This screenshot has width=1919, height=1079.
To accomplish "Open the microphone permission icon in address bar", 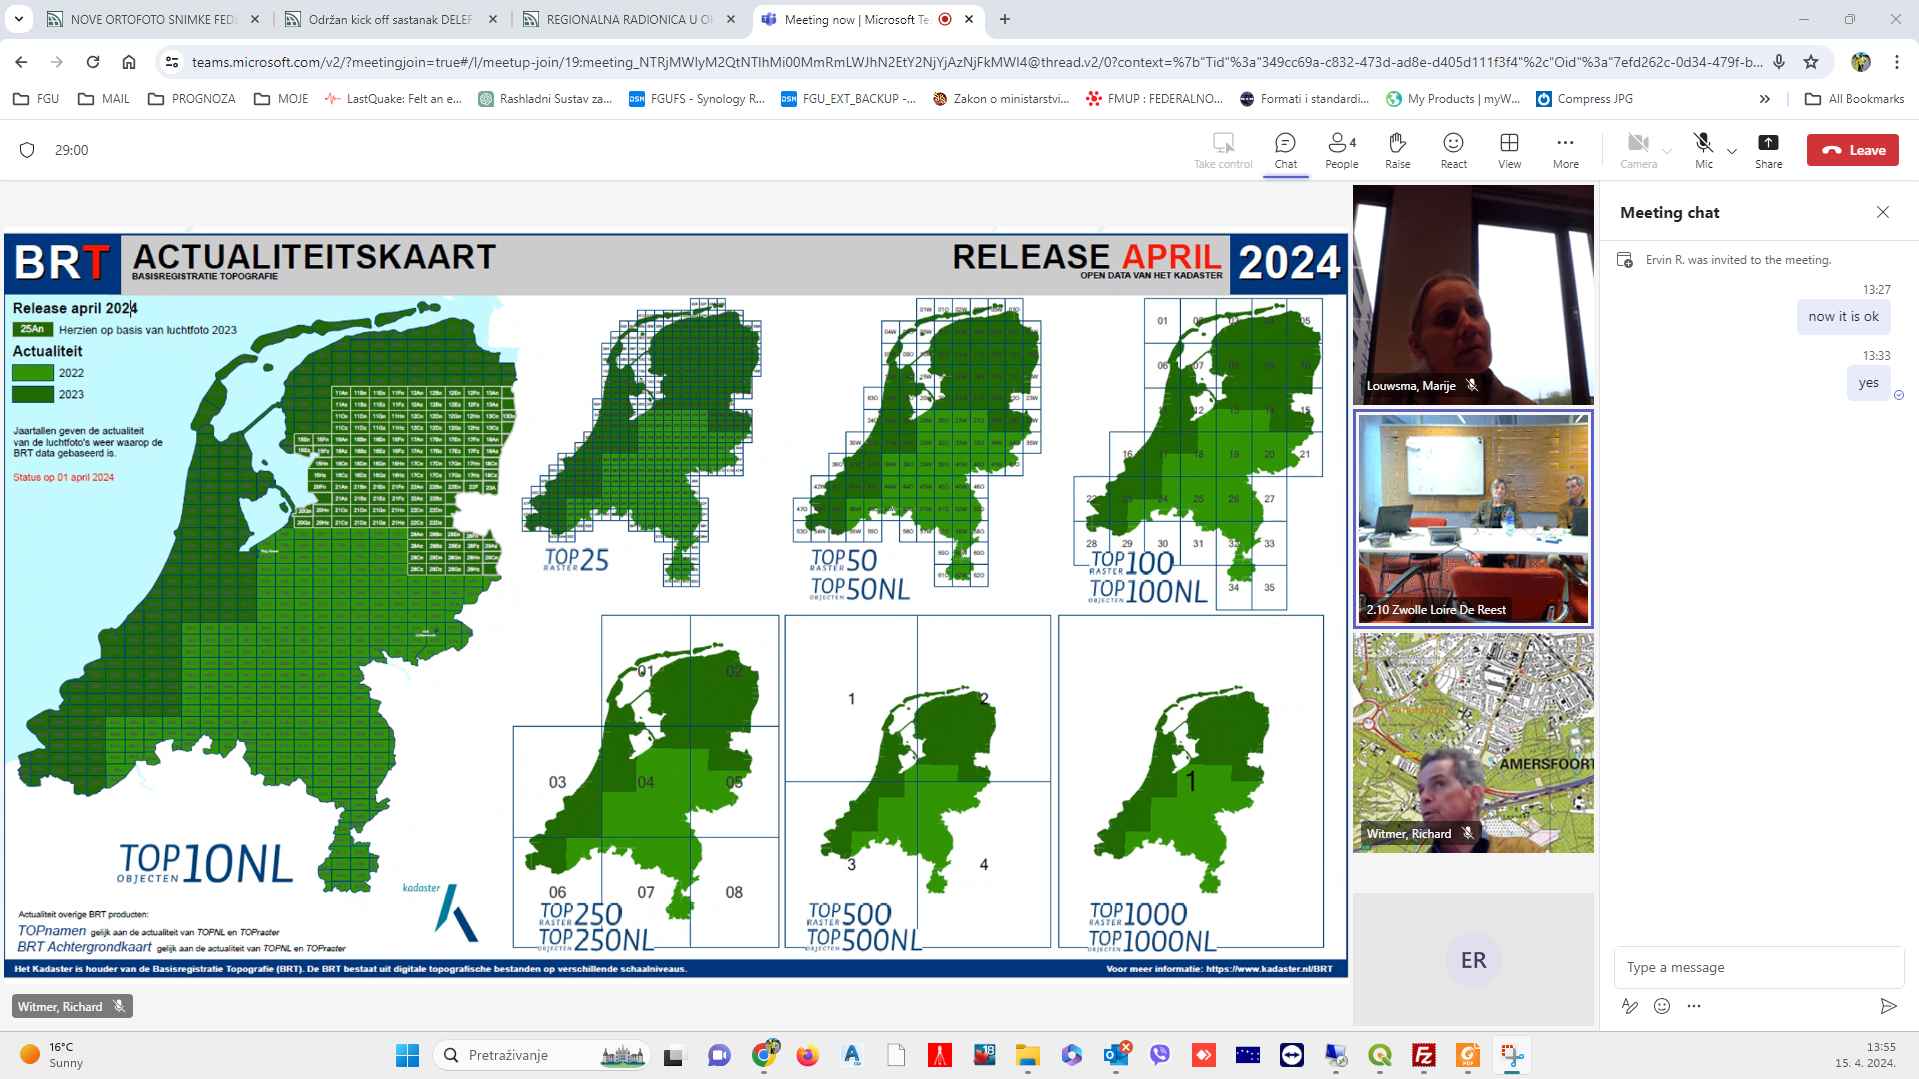I will click(1779, 62).
